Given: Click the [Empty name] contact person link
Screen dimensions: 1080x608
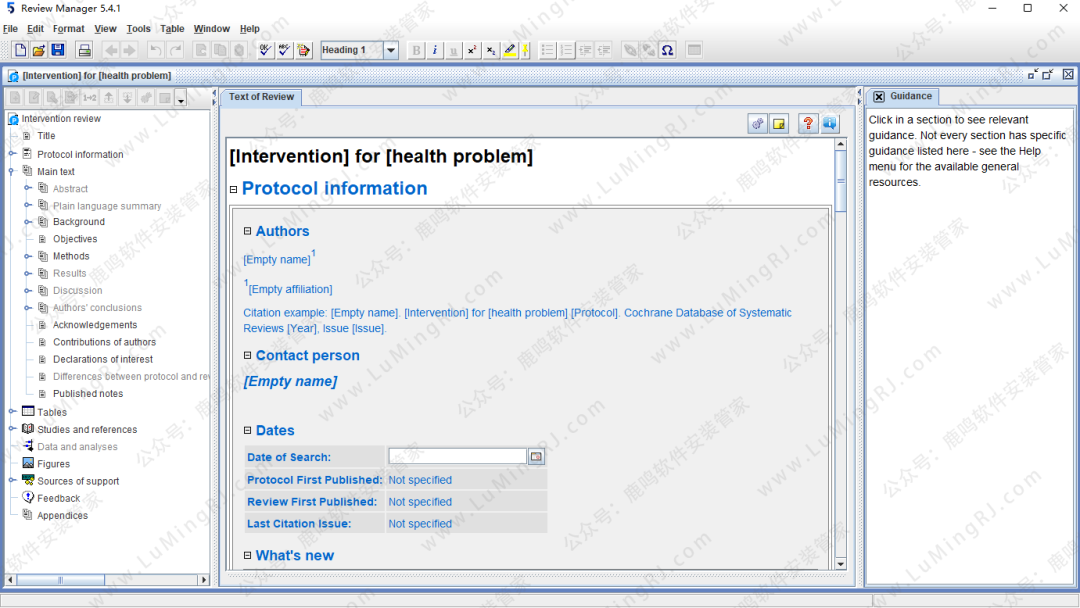Looking at the screenshot, I should 290,381.
